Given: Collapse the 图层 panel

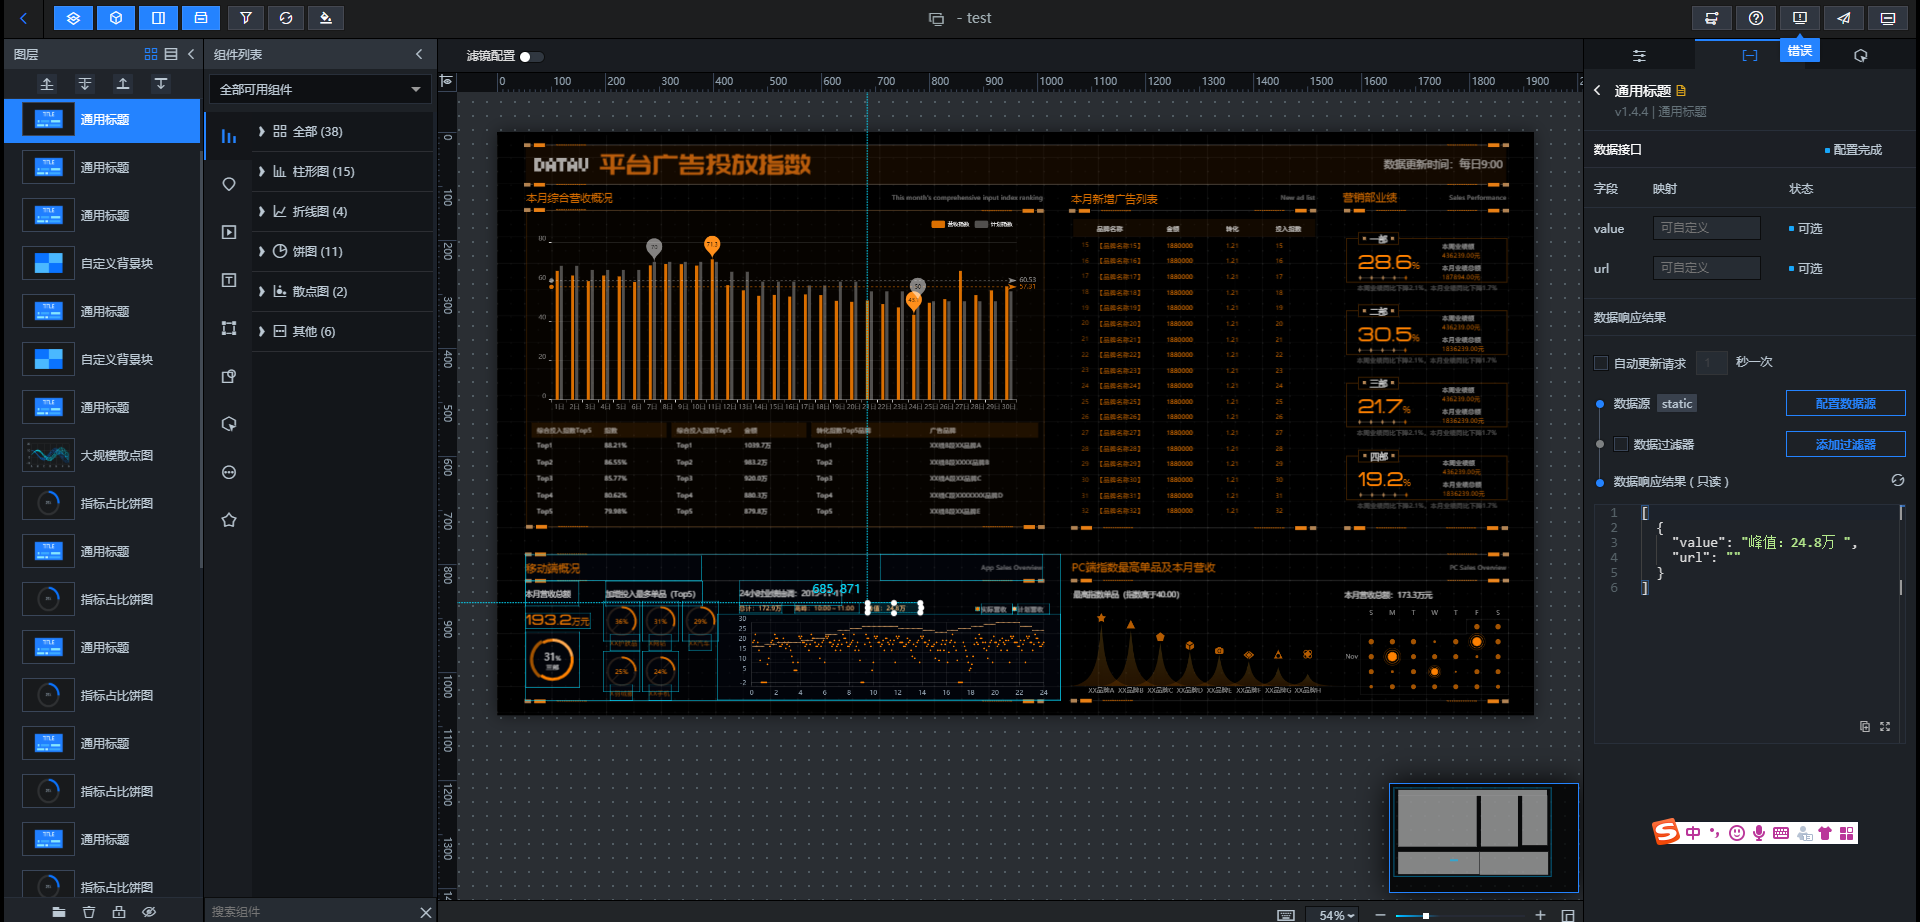Looking at the screenshot, I should [191, 54].
